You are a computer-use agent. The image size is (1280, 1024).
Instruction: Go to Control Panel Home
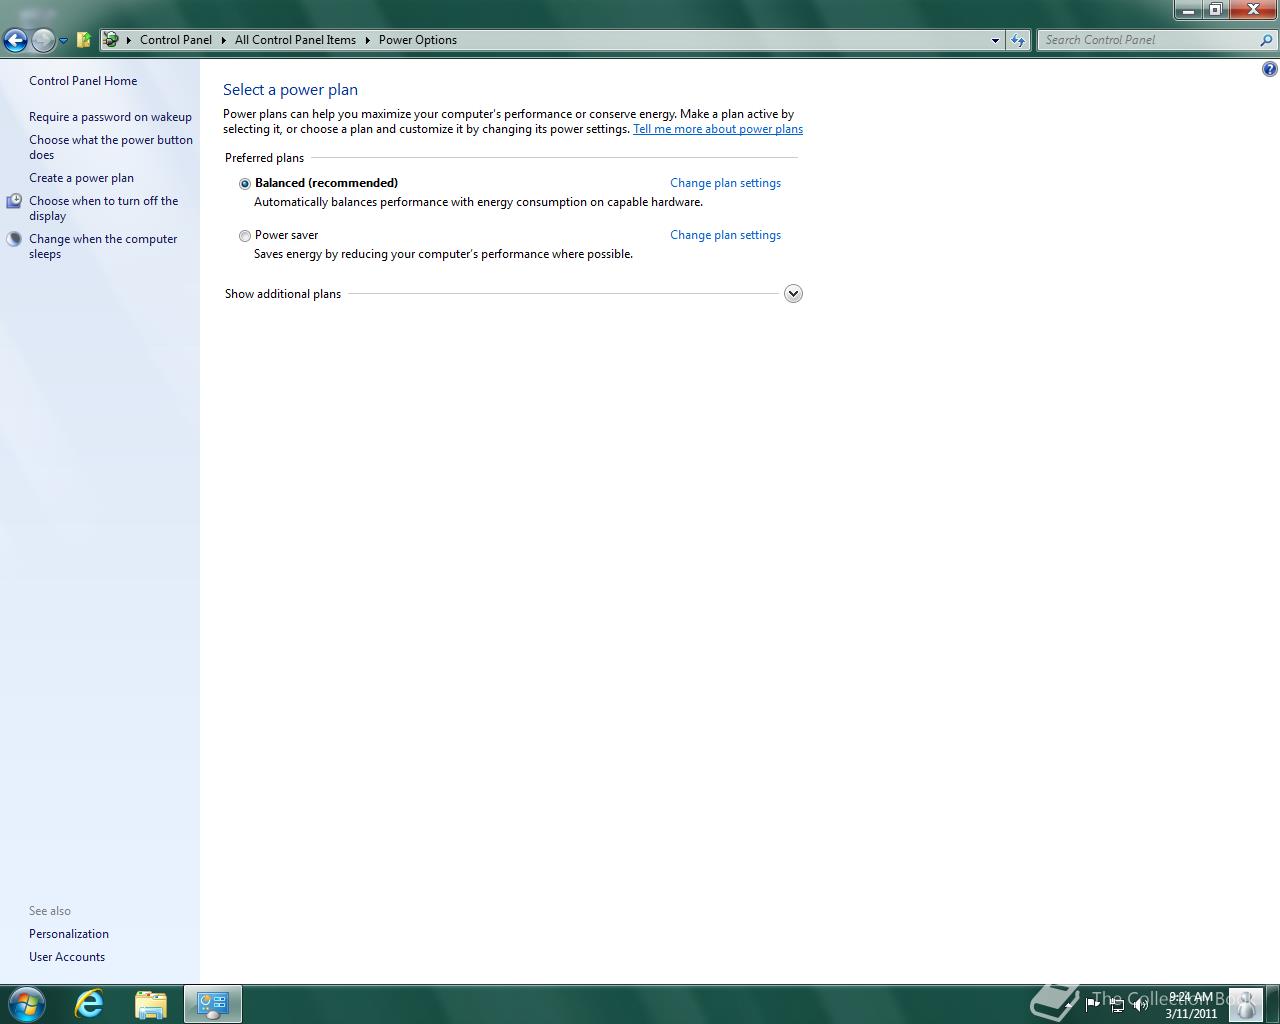(x=83, y=81)
